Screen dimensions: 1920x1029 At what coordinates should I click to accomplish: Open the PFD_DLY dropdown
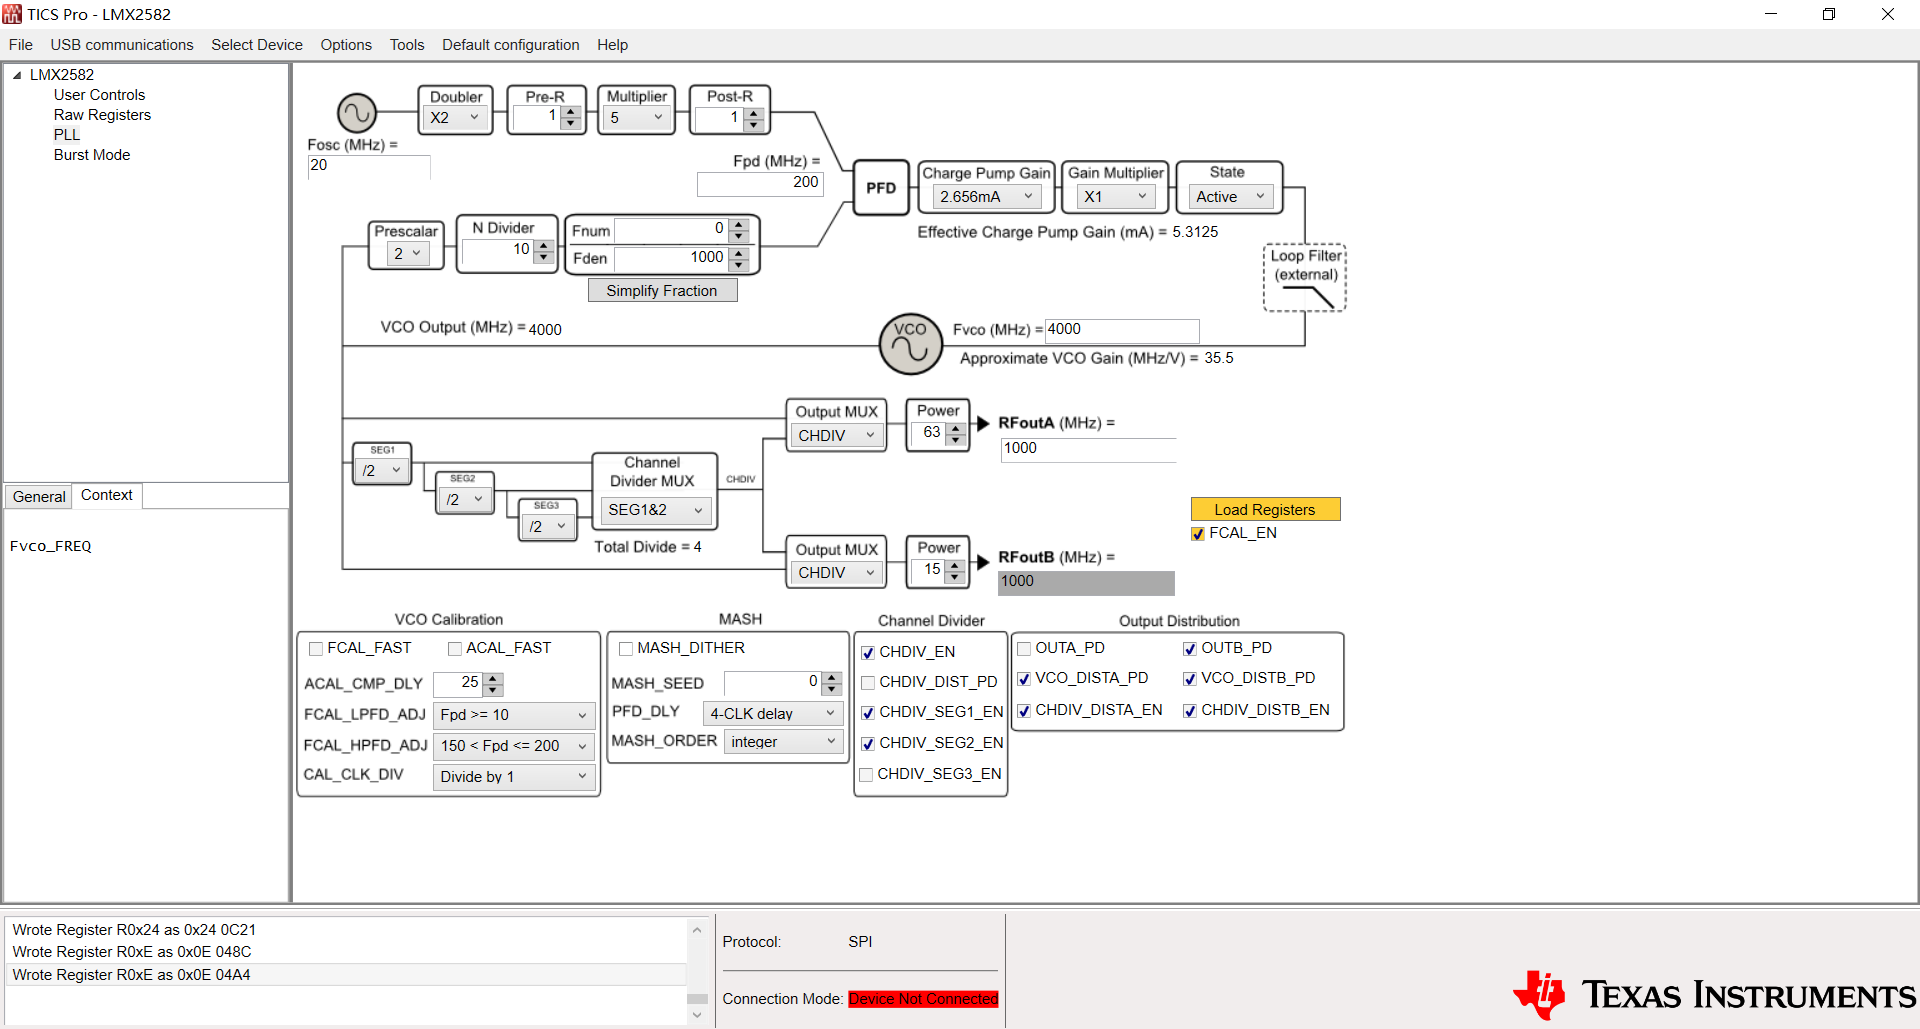click(x=773, y=714)
